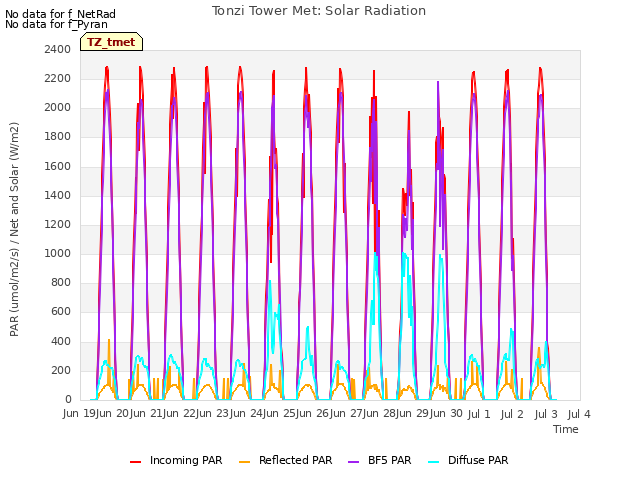Click the Jul 3 x-axis date label

pos(546,415)
